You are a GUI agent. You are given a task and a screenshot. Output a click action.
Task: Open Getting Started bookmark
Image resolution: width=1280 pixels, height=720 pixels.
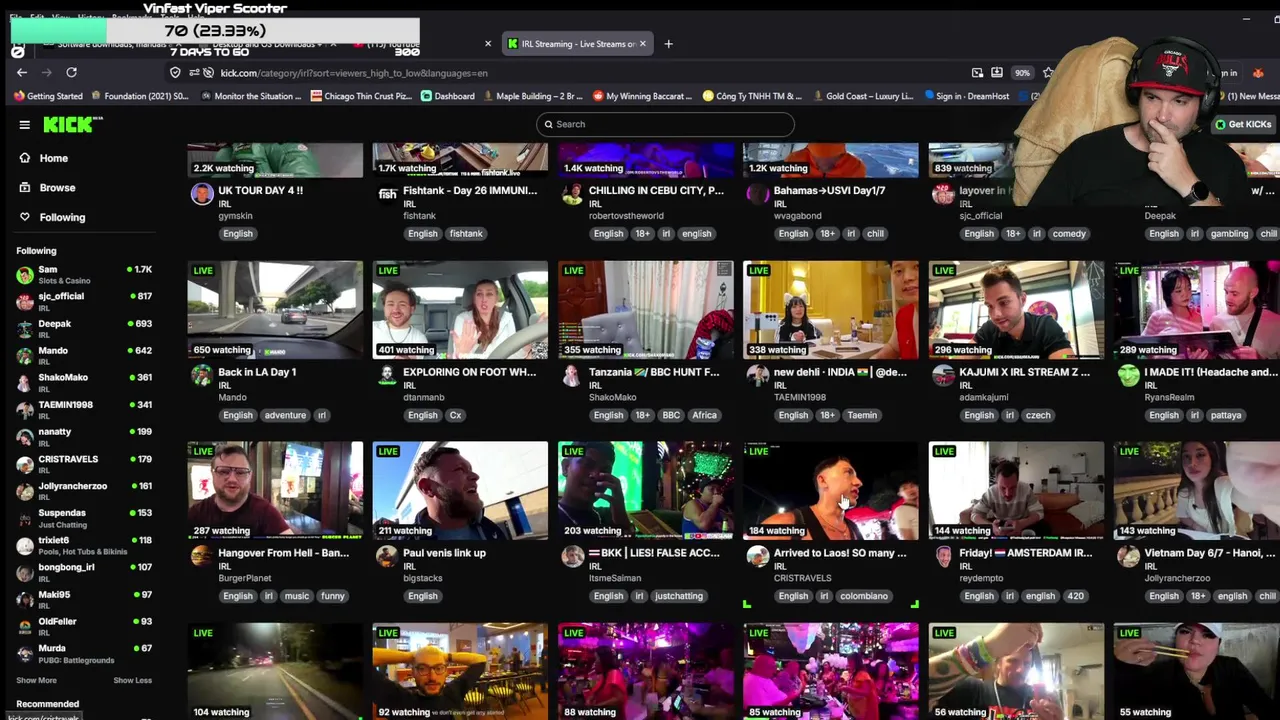pyautogui.click(x=48, y=96)
